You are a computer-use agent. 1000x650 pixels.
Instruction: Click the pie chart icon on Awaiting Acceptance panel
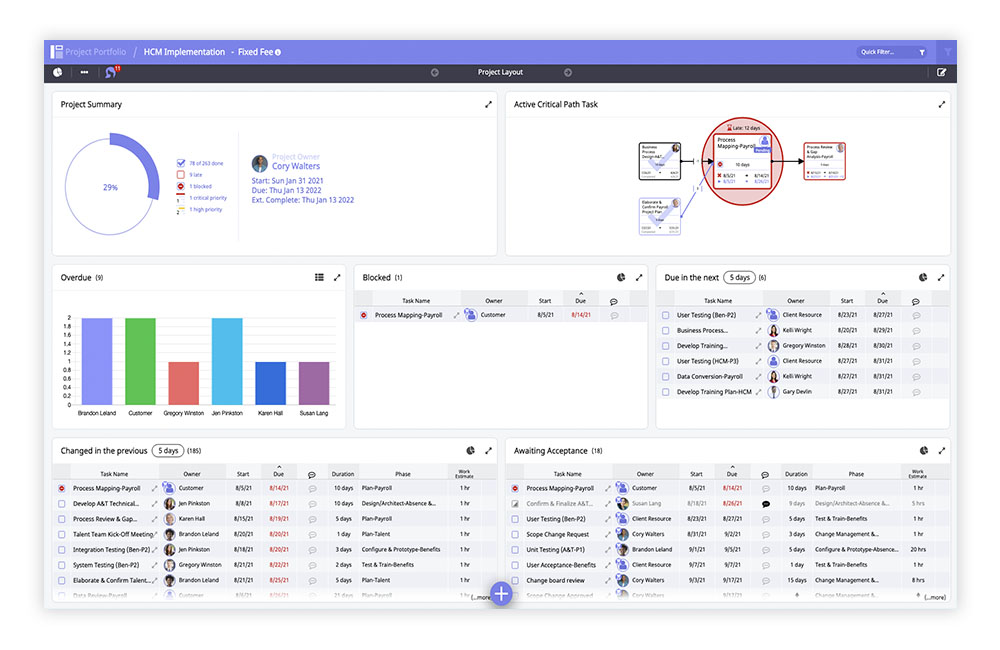tap(924, 450)
